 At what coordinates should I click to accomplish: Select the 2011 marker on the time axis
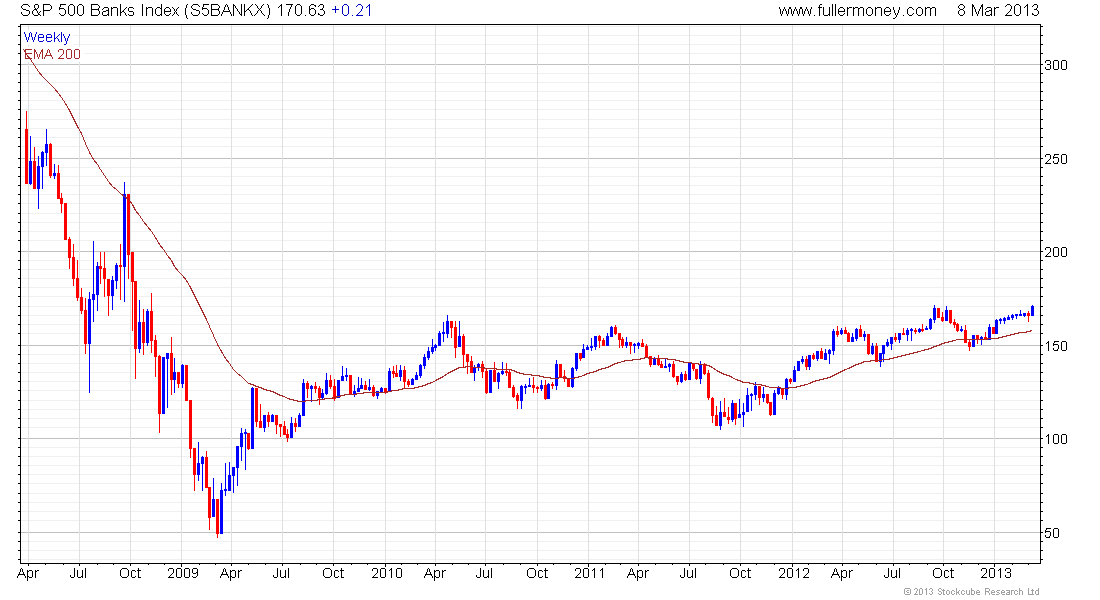pos(590,573)
